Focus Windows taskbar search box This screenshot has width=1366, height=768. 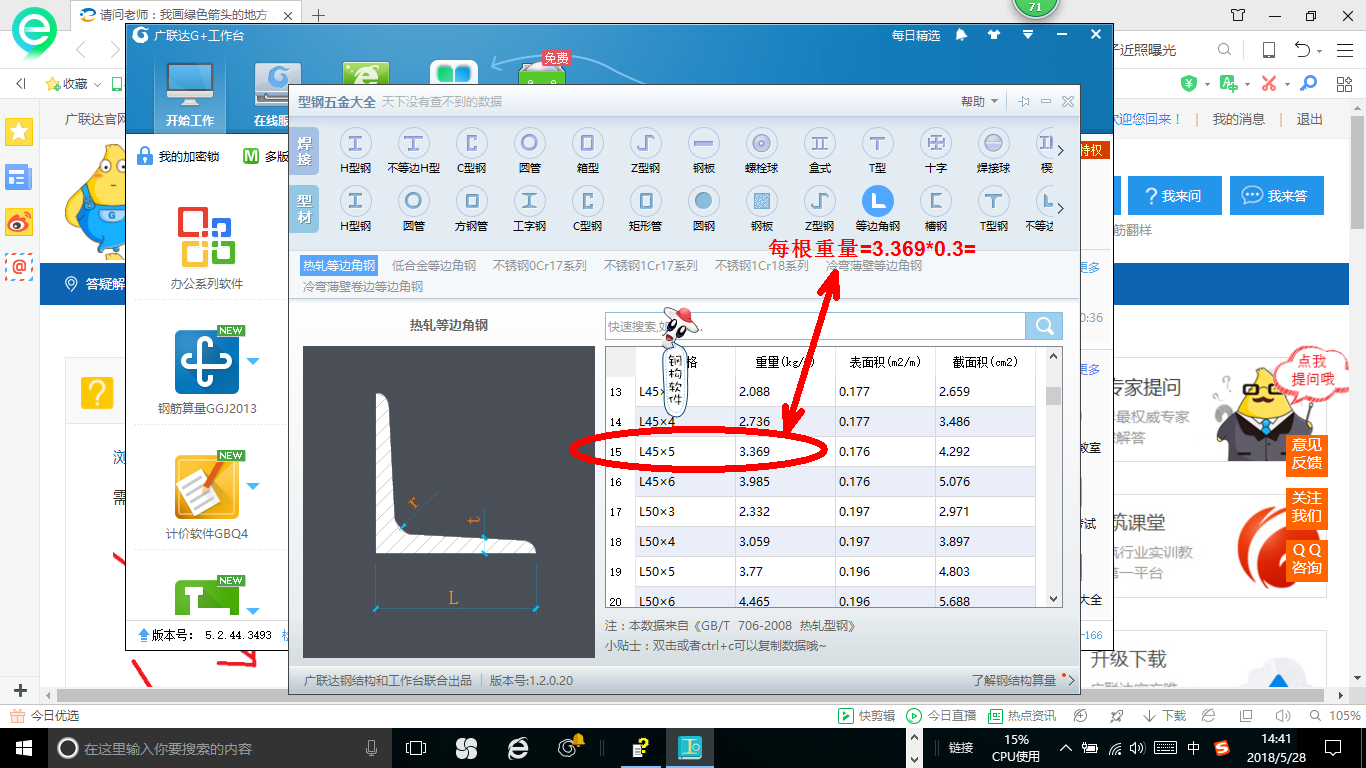click(x=218, y=748)
